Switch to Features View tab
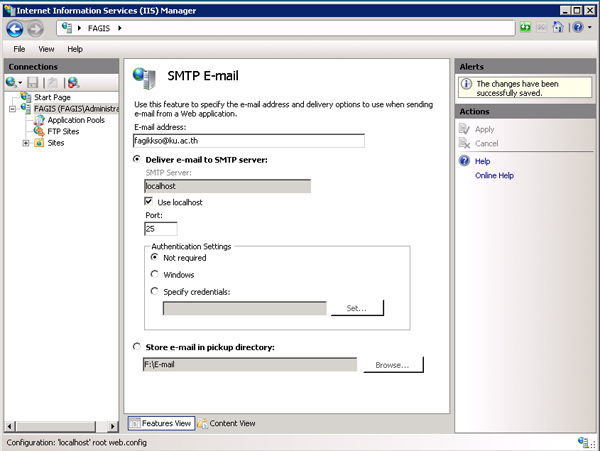The width and height of the screenshot is (600, 451). [161, 423]
